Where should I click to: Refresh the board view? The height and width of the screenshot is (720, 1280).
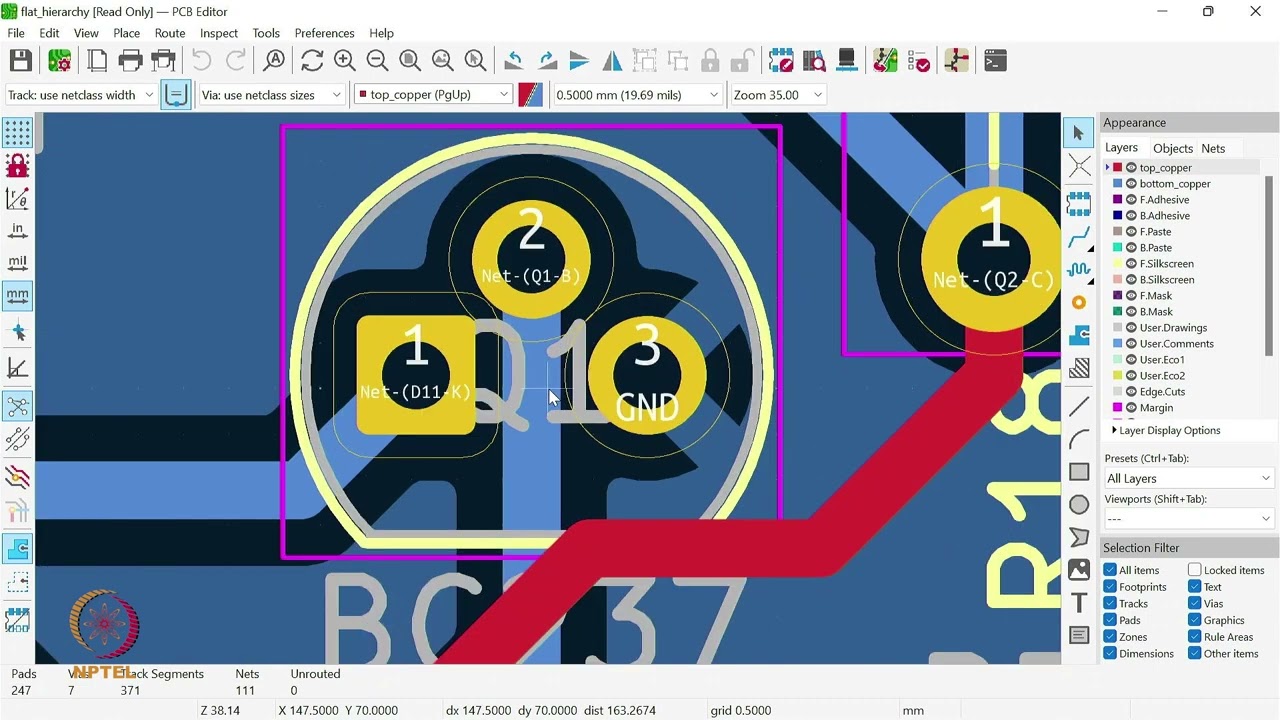coord(312,61)
